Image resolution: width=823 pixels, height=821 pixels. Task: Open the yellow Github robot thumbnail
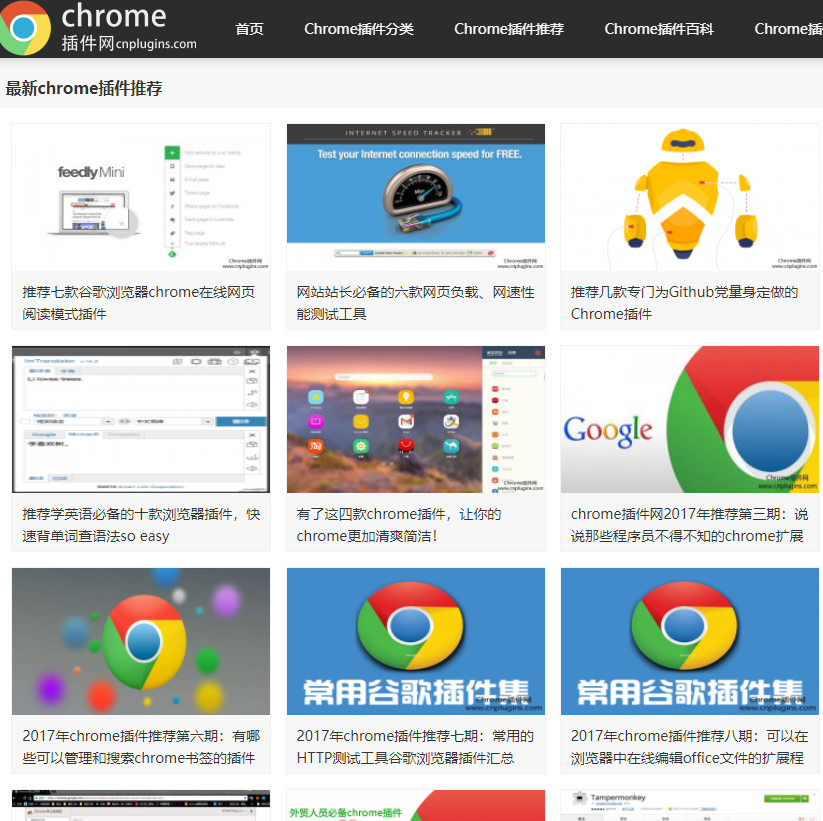coord(690,197)
